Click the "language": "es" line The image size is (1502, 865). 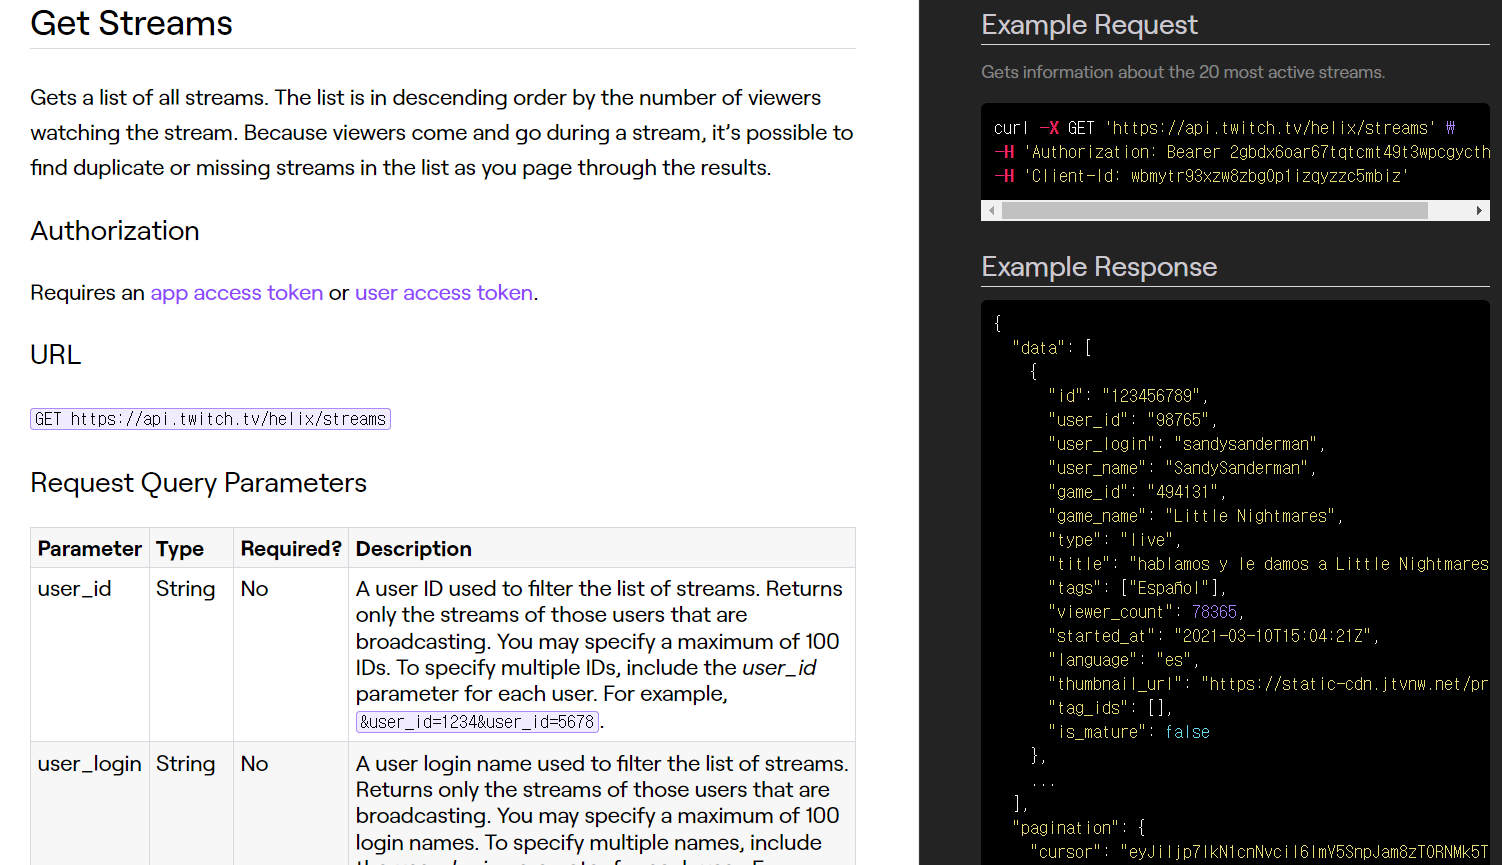(x=1123, y=660)
